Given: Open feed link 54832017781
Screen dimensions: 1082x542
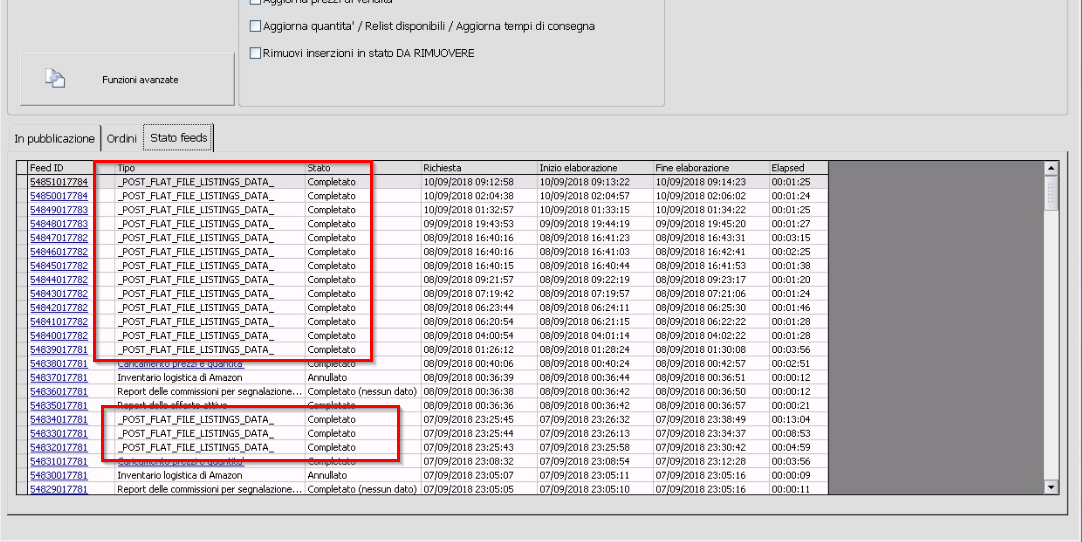Looking at the screenshot, I should [x=59, y=447].
